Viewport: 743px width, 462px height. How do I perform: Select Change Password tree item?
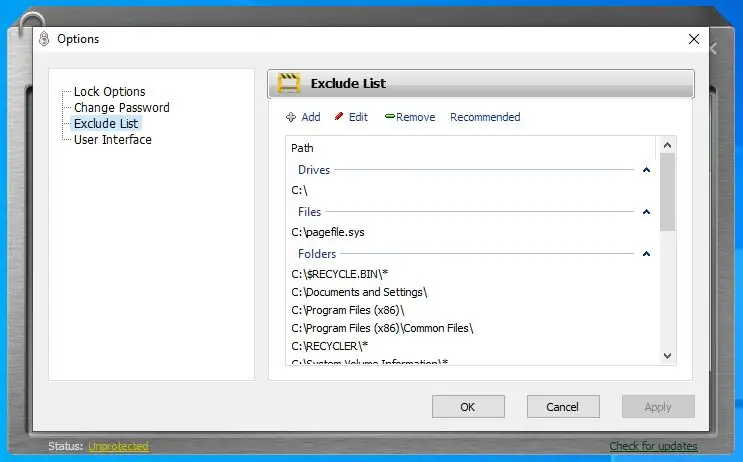[x=121, y=108]
